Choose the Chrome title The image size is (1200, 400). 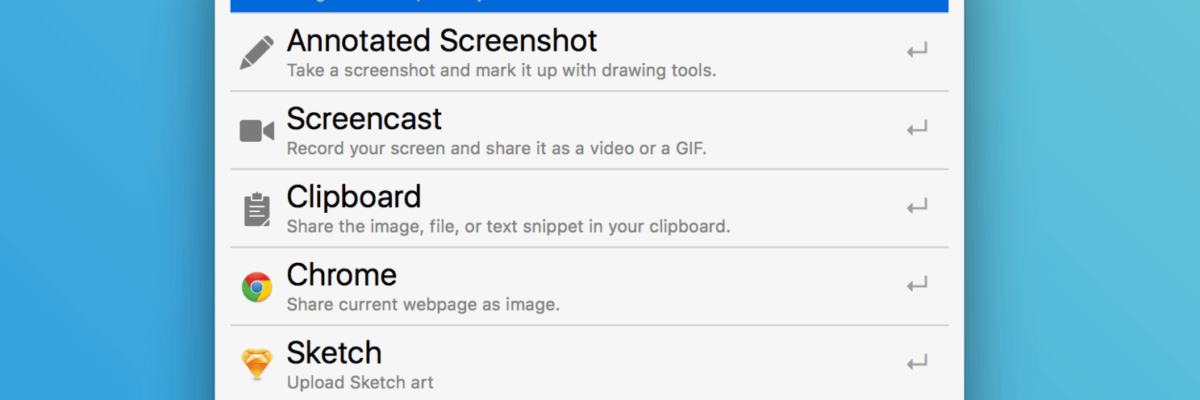pyautogui.click(x=341, y=274)
